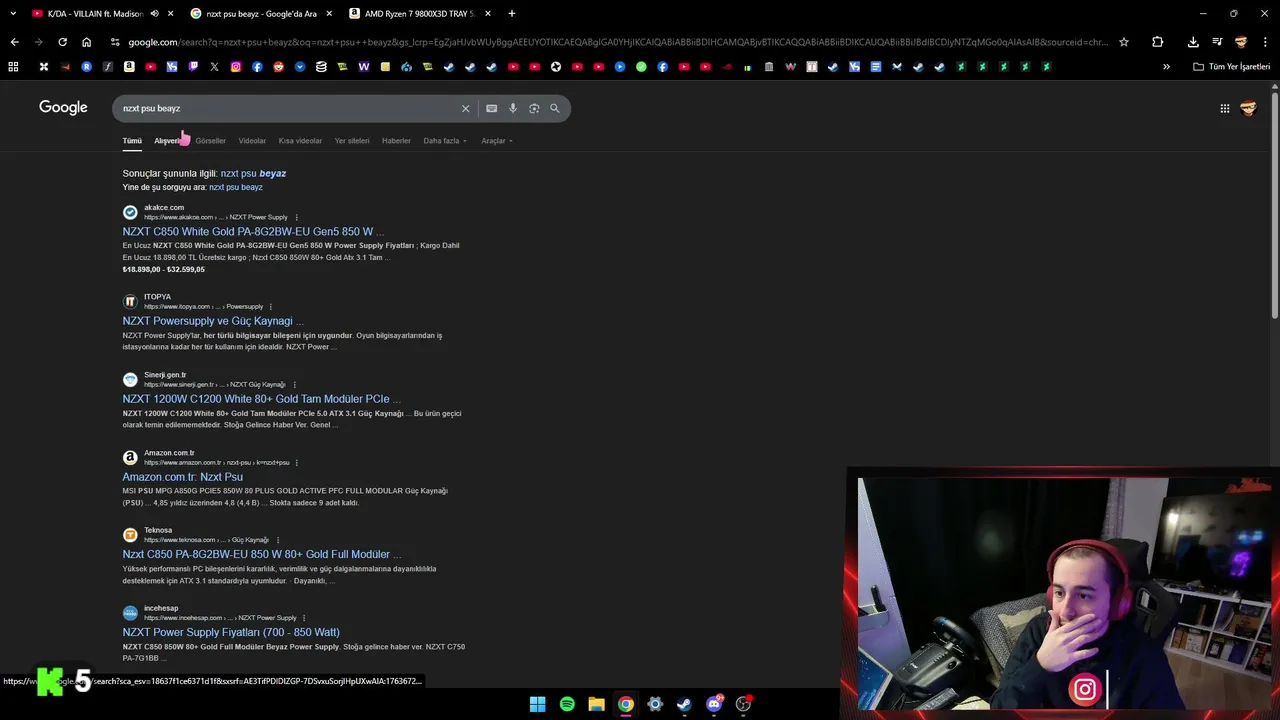The height and width of the screenshot is (720, 1280).
Task: Open more options for ITOPYA result
Action: [270, 307]
